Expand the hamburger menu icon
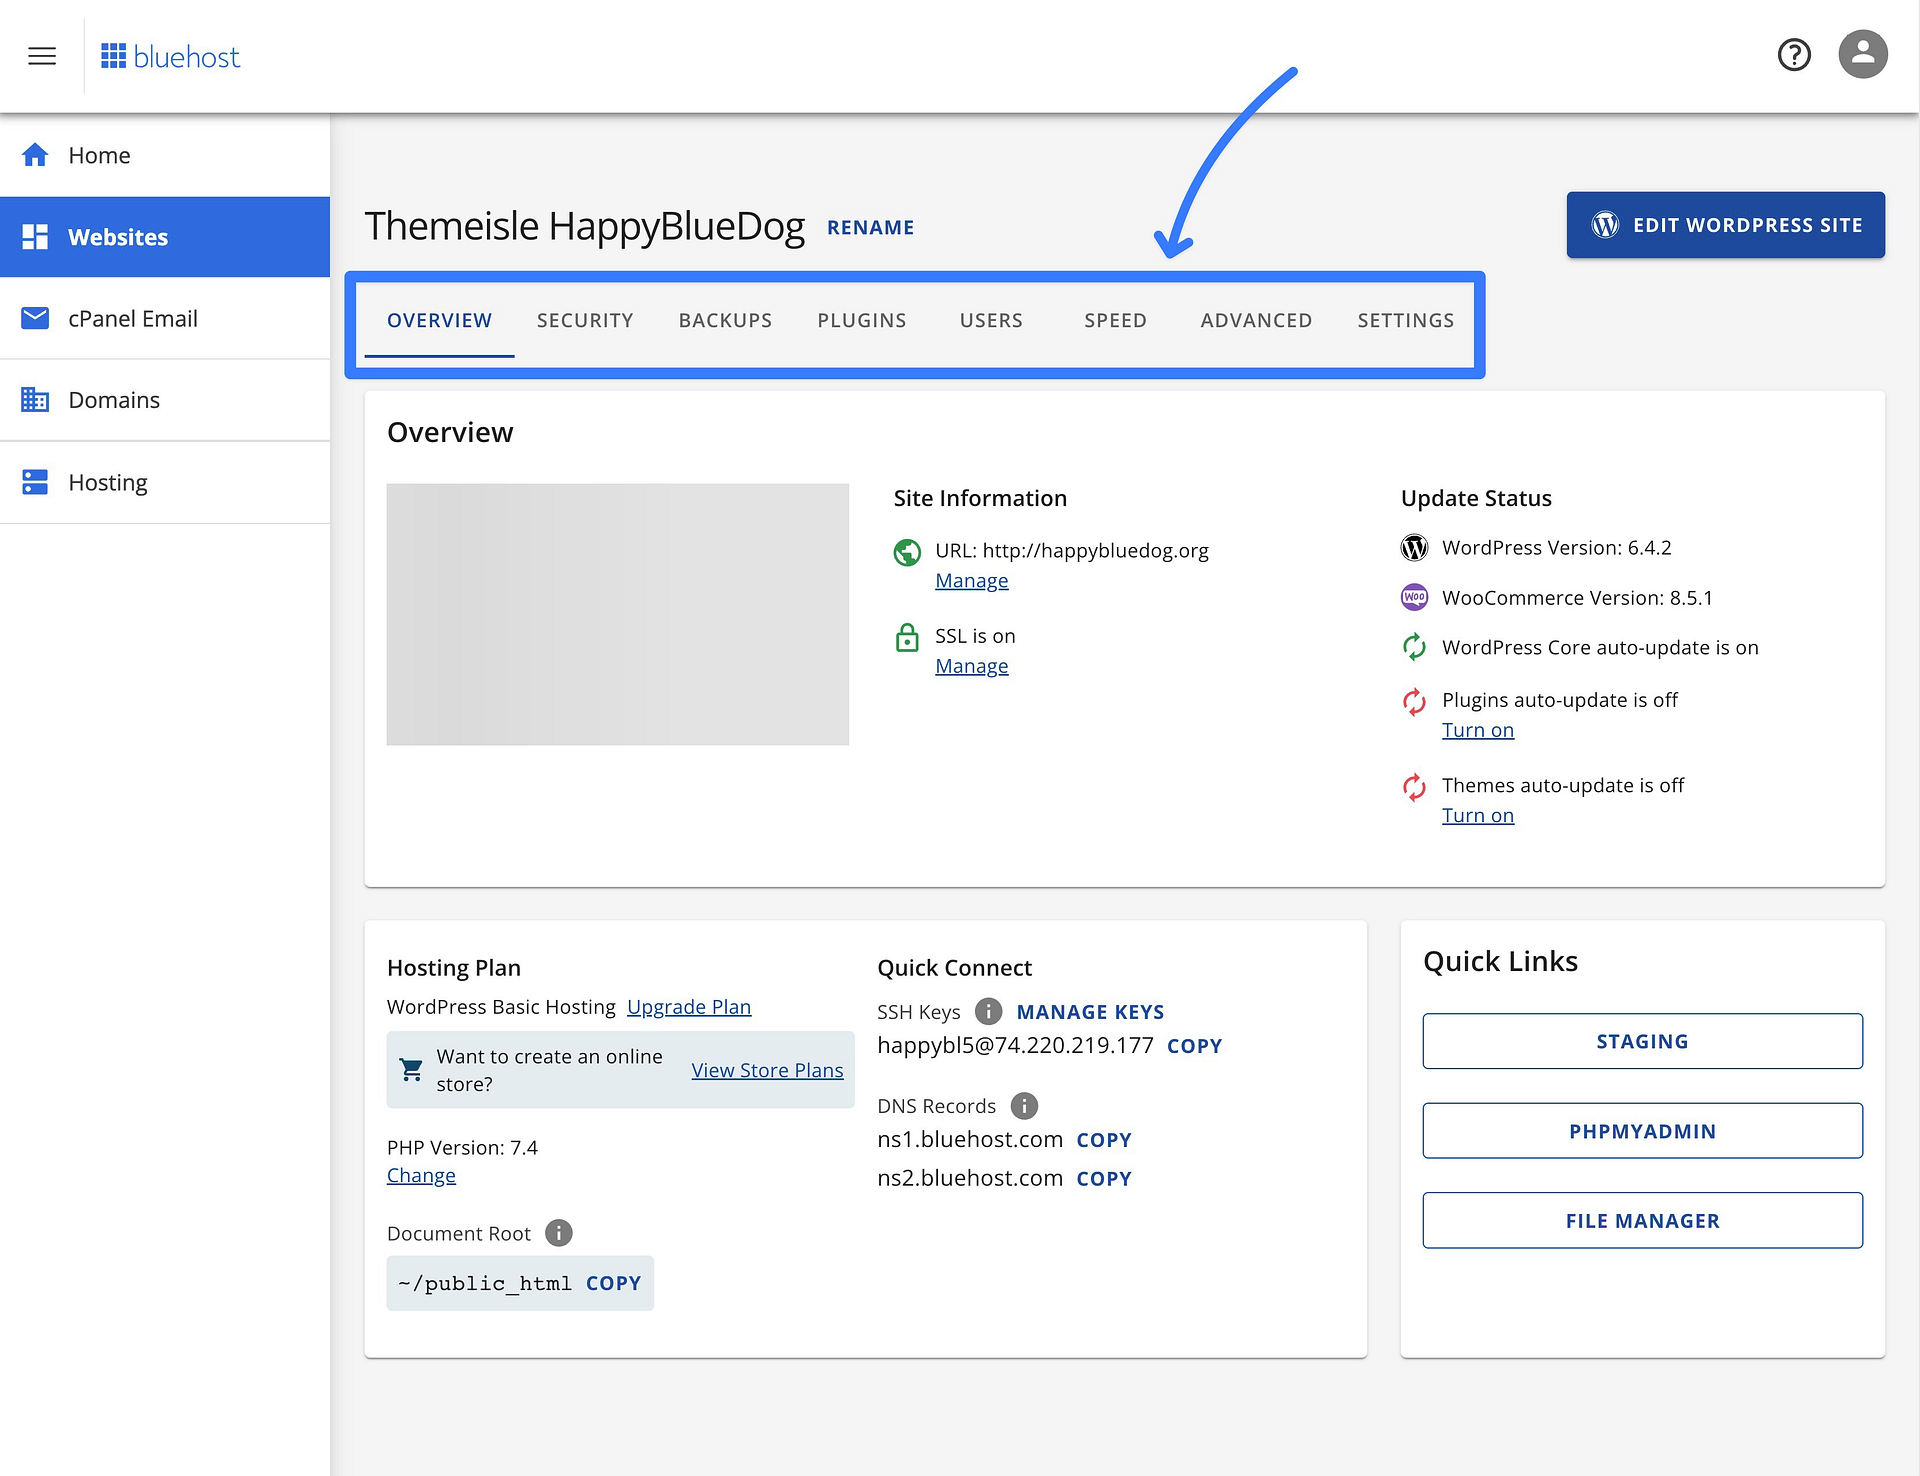 42,54
